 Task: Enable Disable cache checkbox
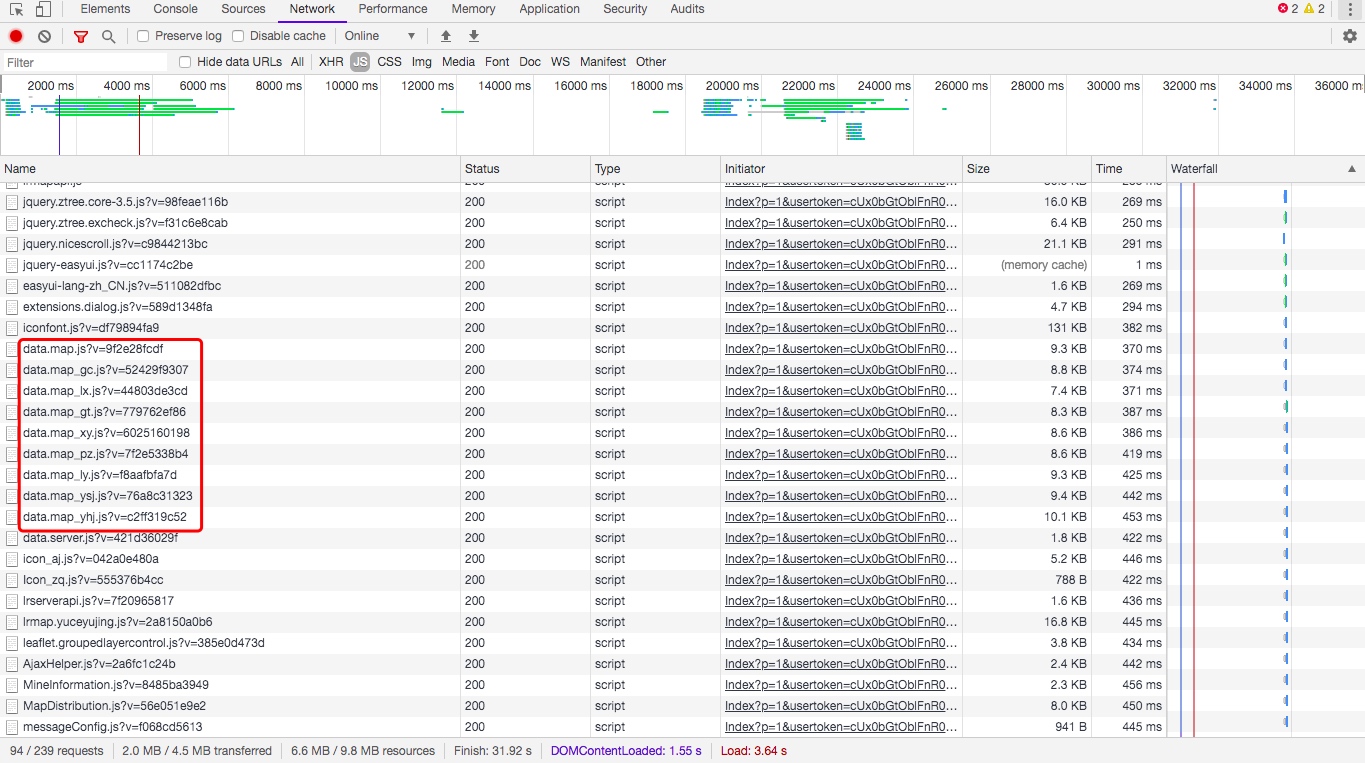[238, 36]
